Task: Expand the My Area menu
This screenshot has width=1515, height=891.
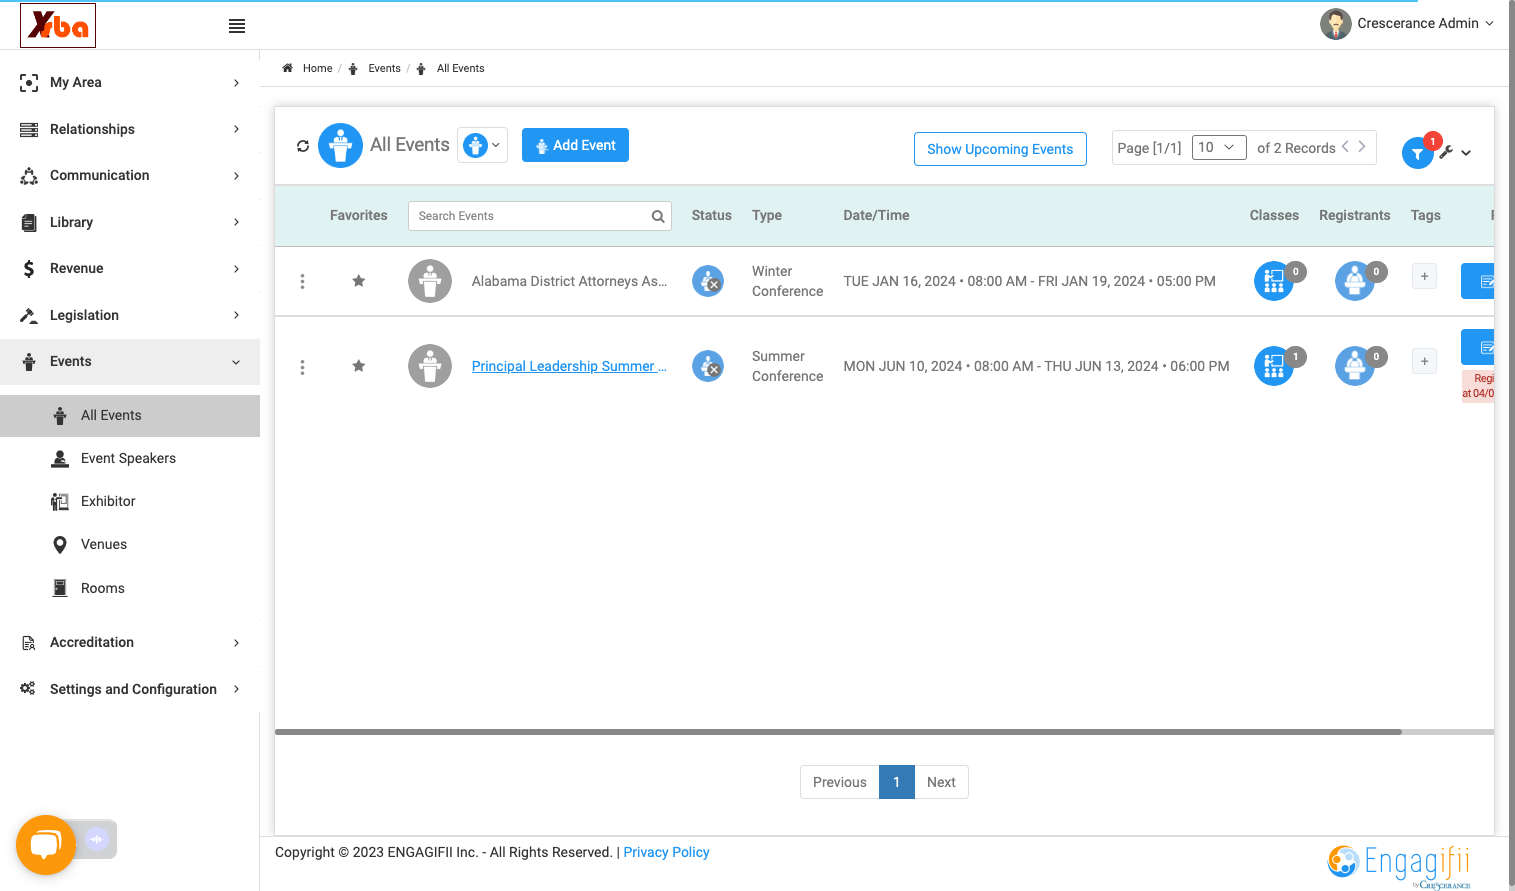Action: [130, 83]
